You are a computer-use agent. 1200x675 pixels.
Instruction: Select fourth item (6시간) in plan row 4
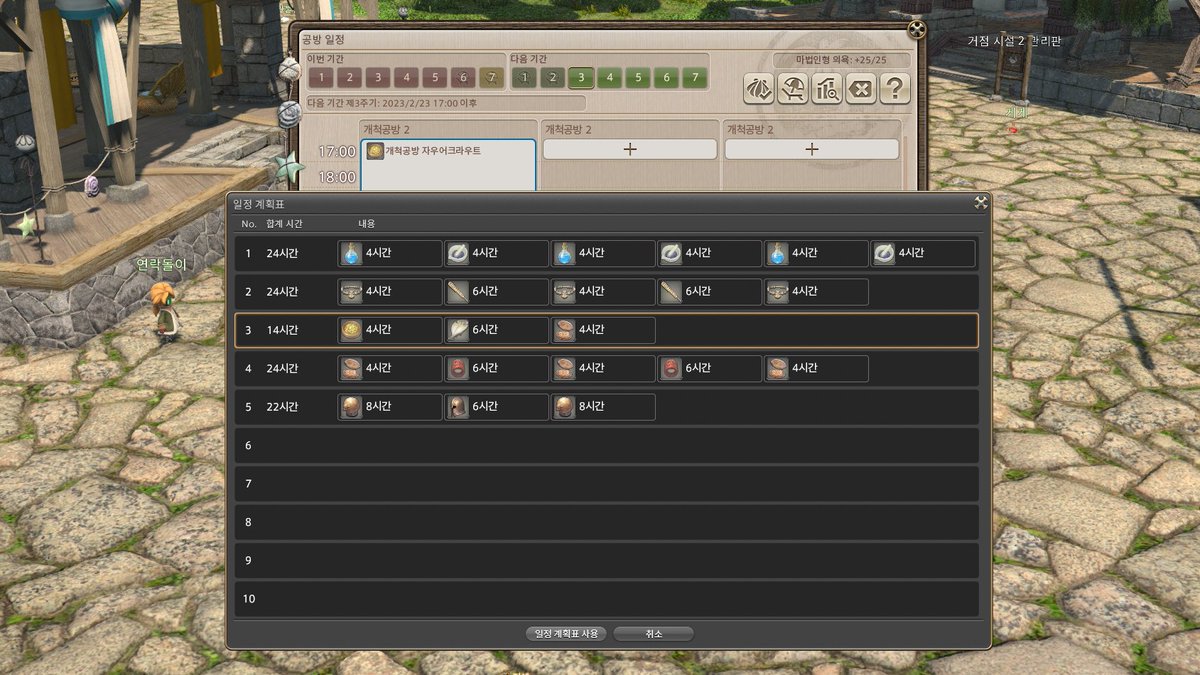[710, 368]
